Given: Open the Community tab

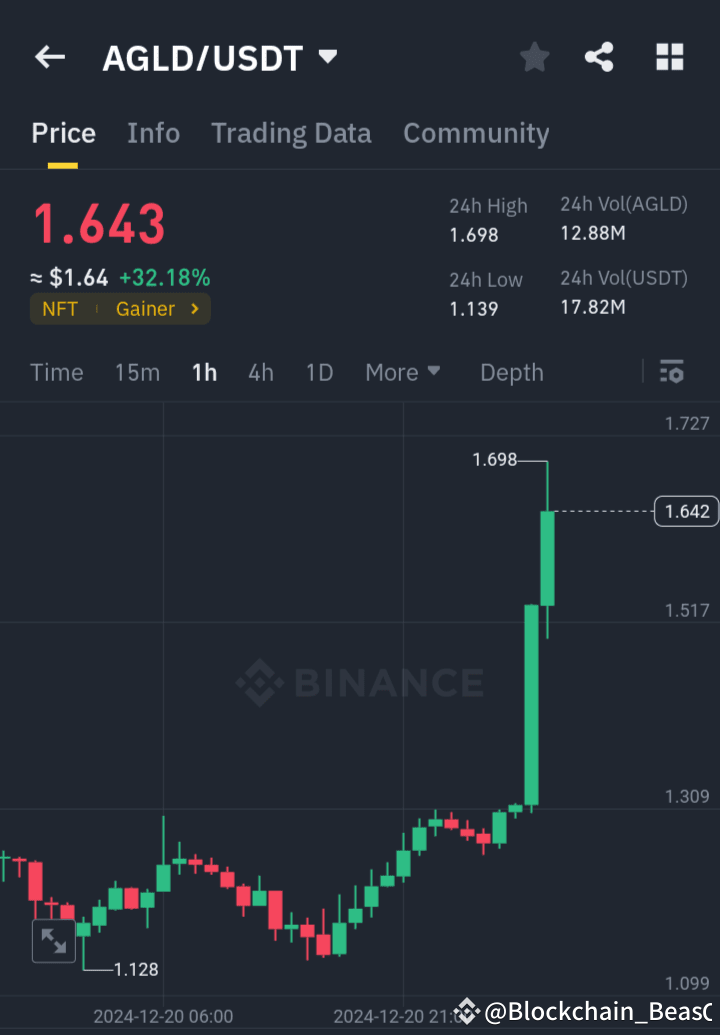Looking at the screenshot, I should [x=476, y=133].
